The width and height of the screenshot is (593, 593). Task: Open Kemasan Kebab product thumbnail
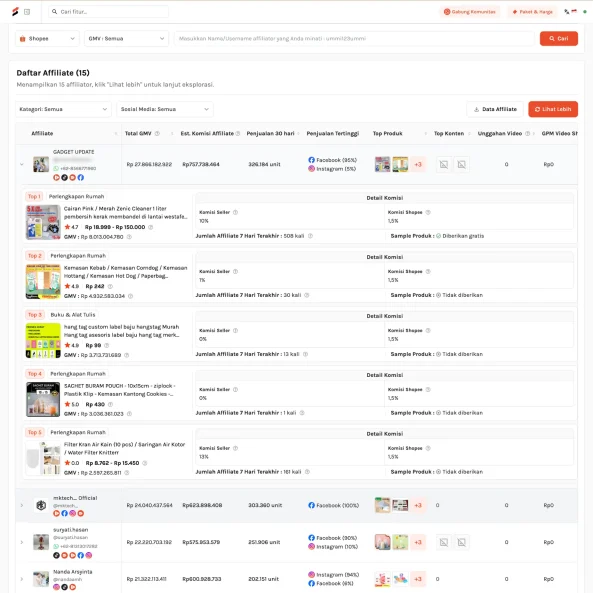(43, 281)
